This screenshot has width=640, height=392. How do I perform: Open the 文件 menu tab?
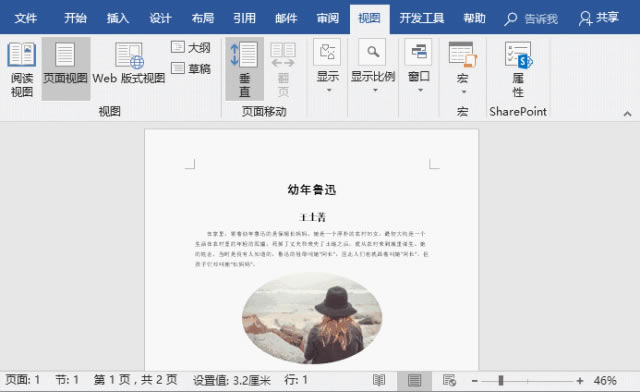(26, 18)
